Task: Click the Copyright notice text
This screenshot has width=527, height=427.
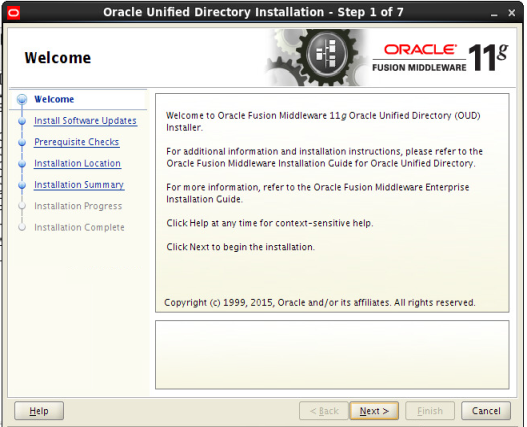Action: (320, 303)
